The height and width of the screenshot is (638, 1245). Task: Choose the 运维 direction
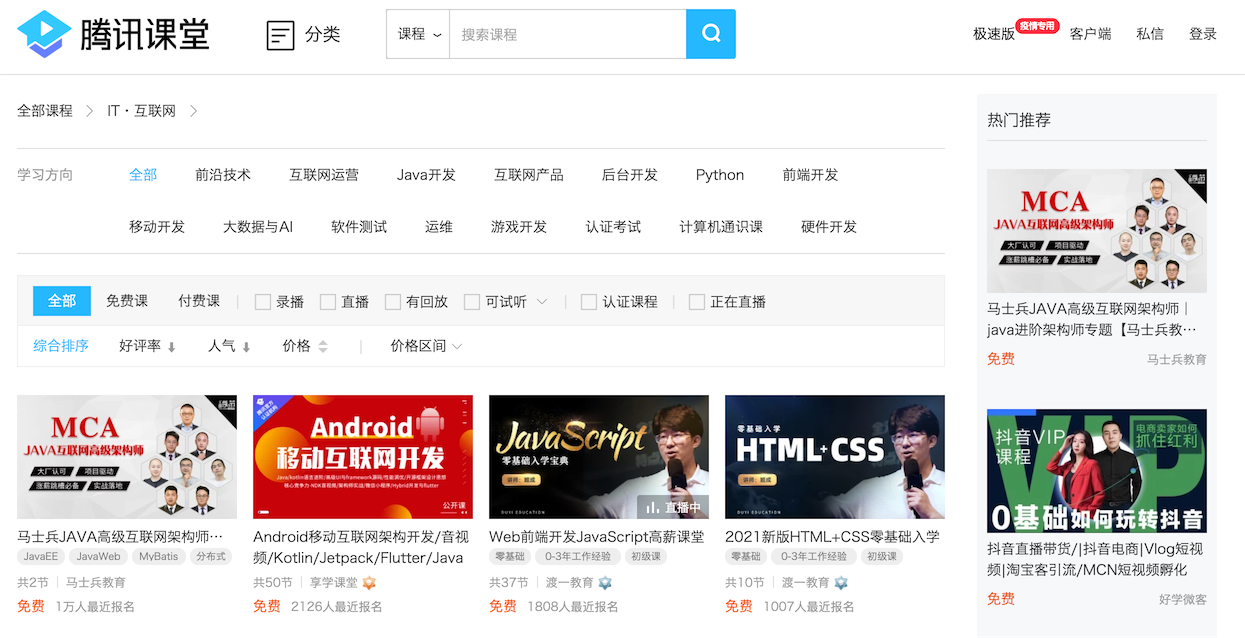pos(439,227)
